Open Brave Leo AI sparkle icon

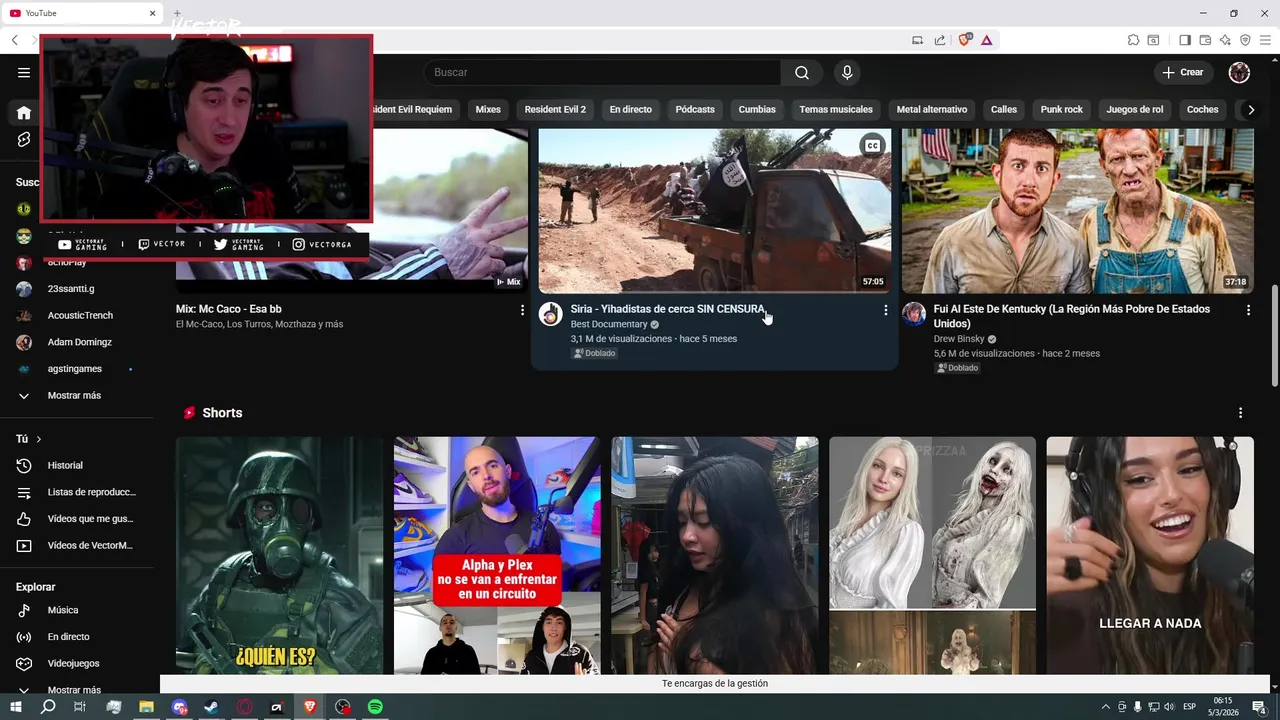1225,40
